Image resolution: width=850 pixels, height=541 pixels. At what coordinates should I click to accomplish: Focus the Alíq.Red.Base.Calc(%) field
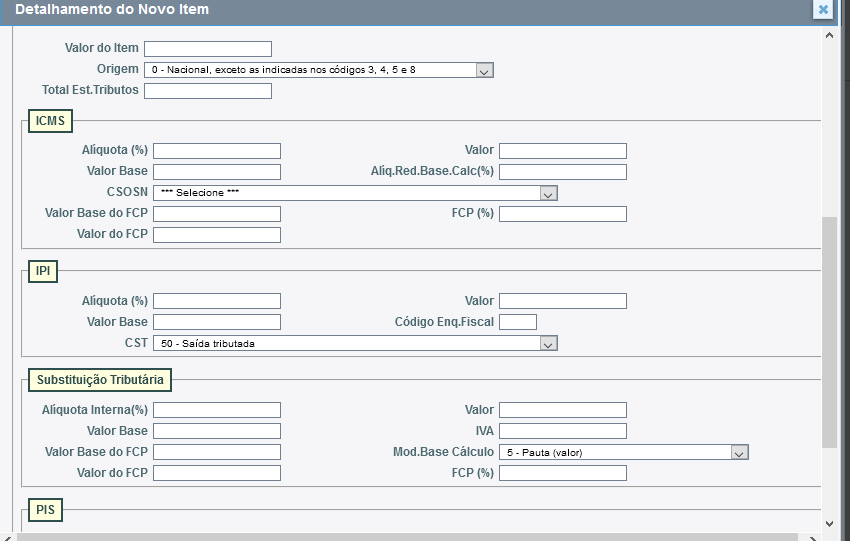[562, 172]
